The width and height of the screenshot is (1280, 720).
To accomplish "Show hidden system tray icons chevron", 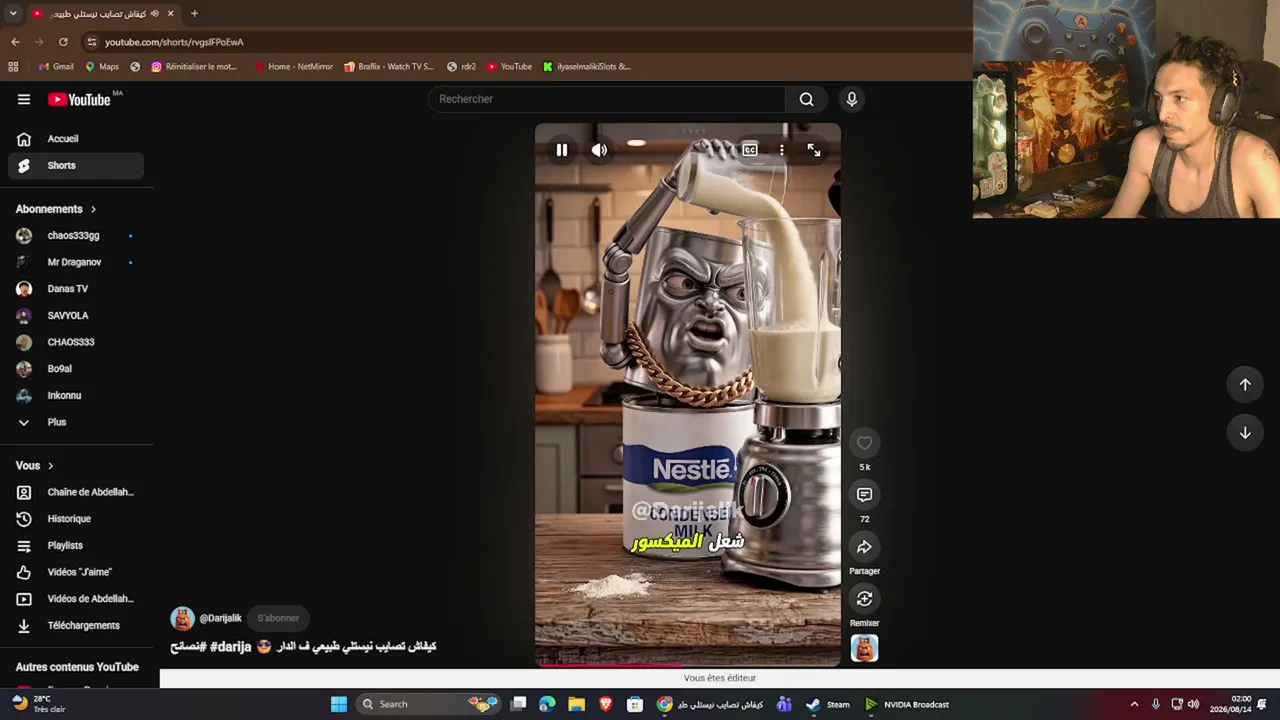I will [x=1134, y=705].
